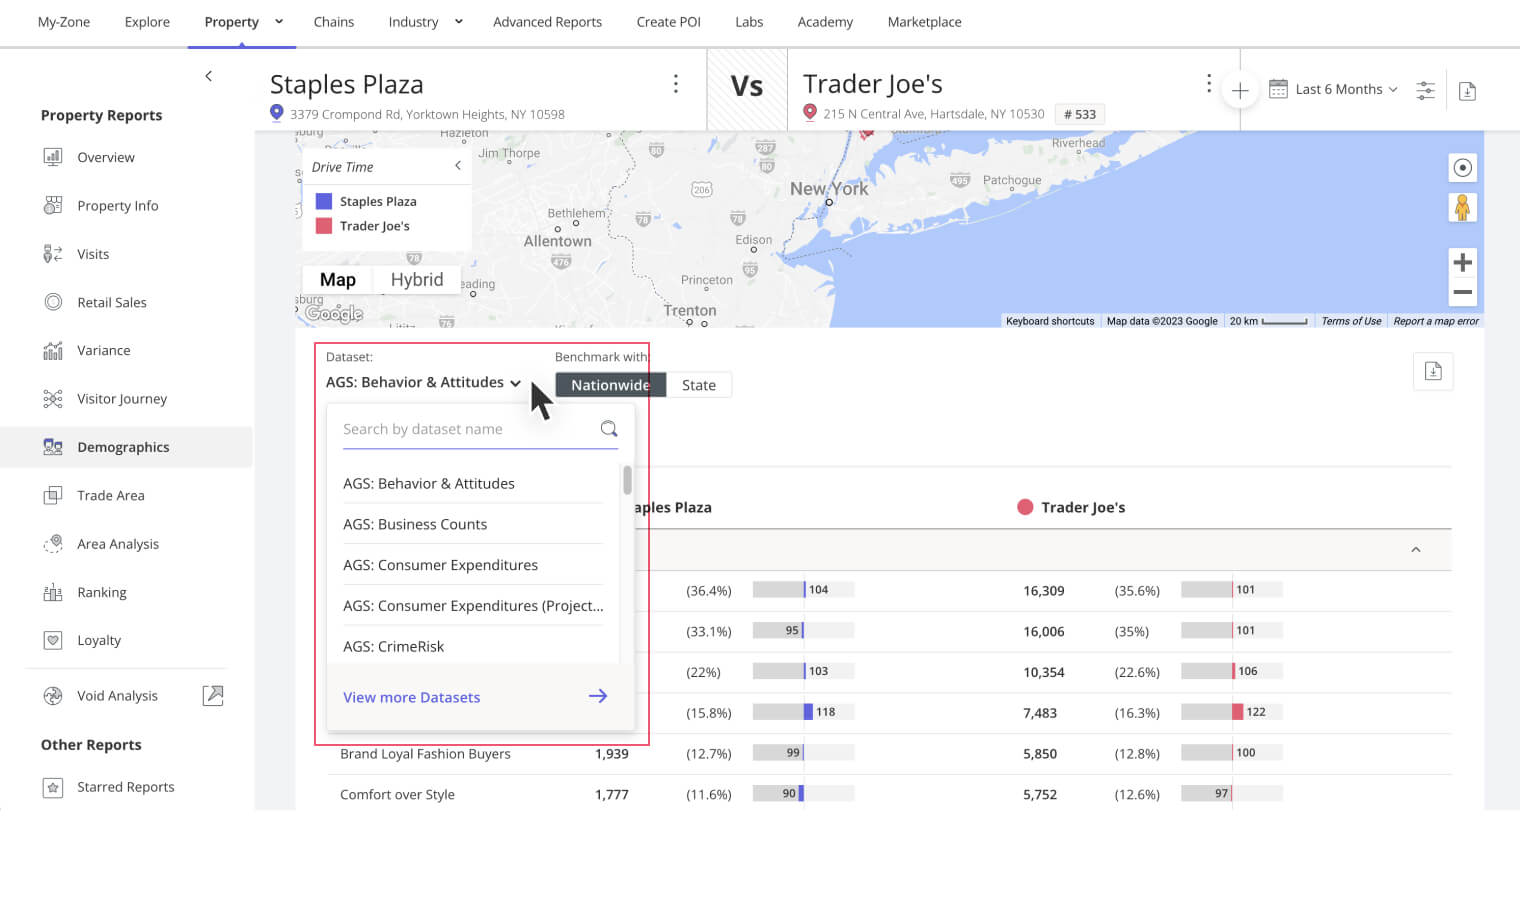
Task: Toggle the AGS: Behavior & Attitudes dataset dropdown
Action: 424,382
